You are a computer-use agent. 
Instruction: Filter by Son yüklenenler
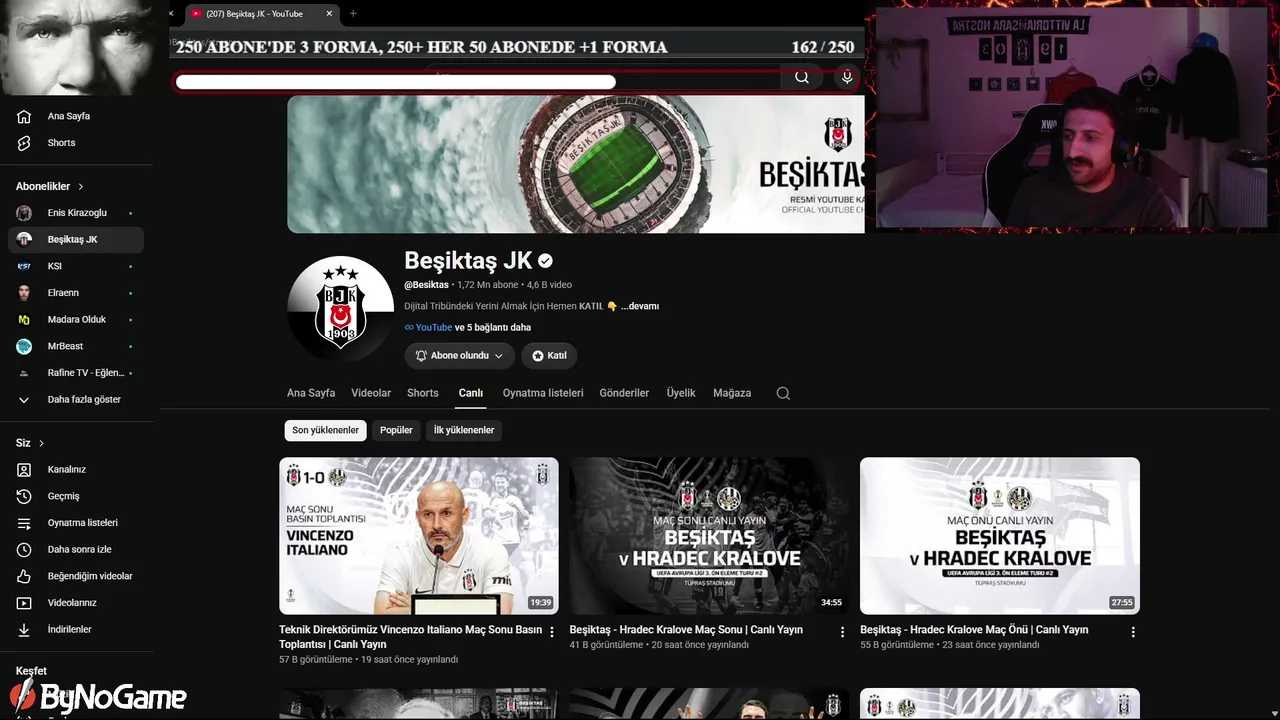pos(325,430)
